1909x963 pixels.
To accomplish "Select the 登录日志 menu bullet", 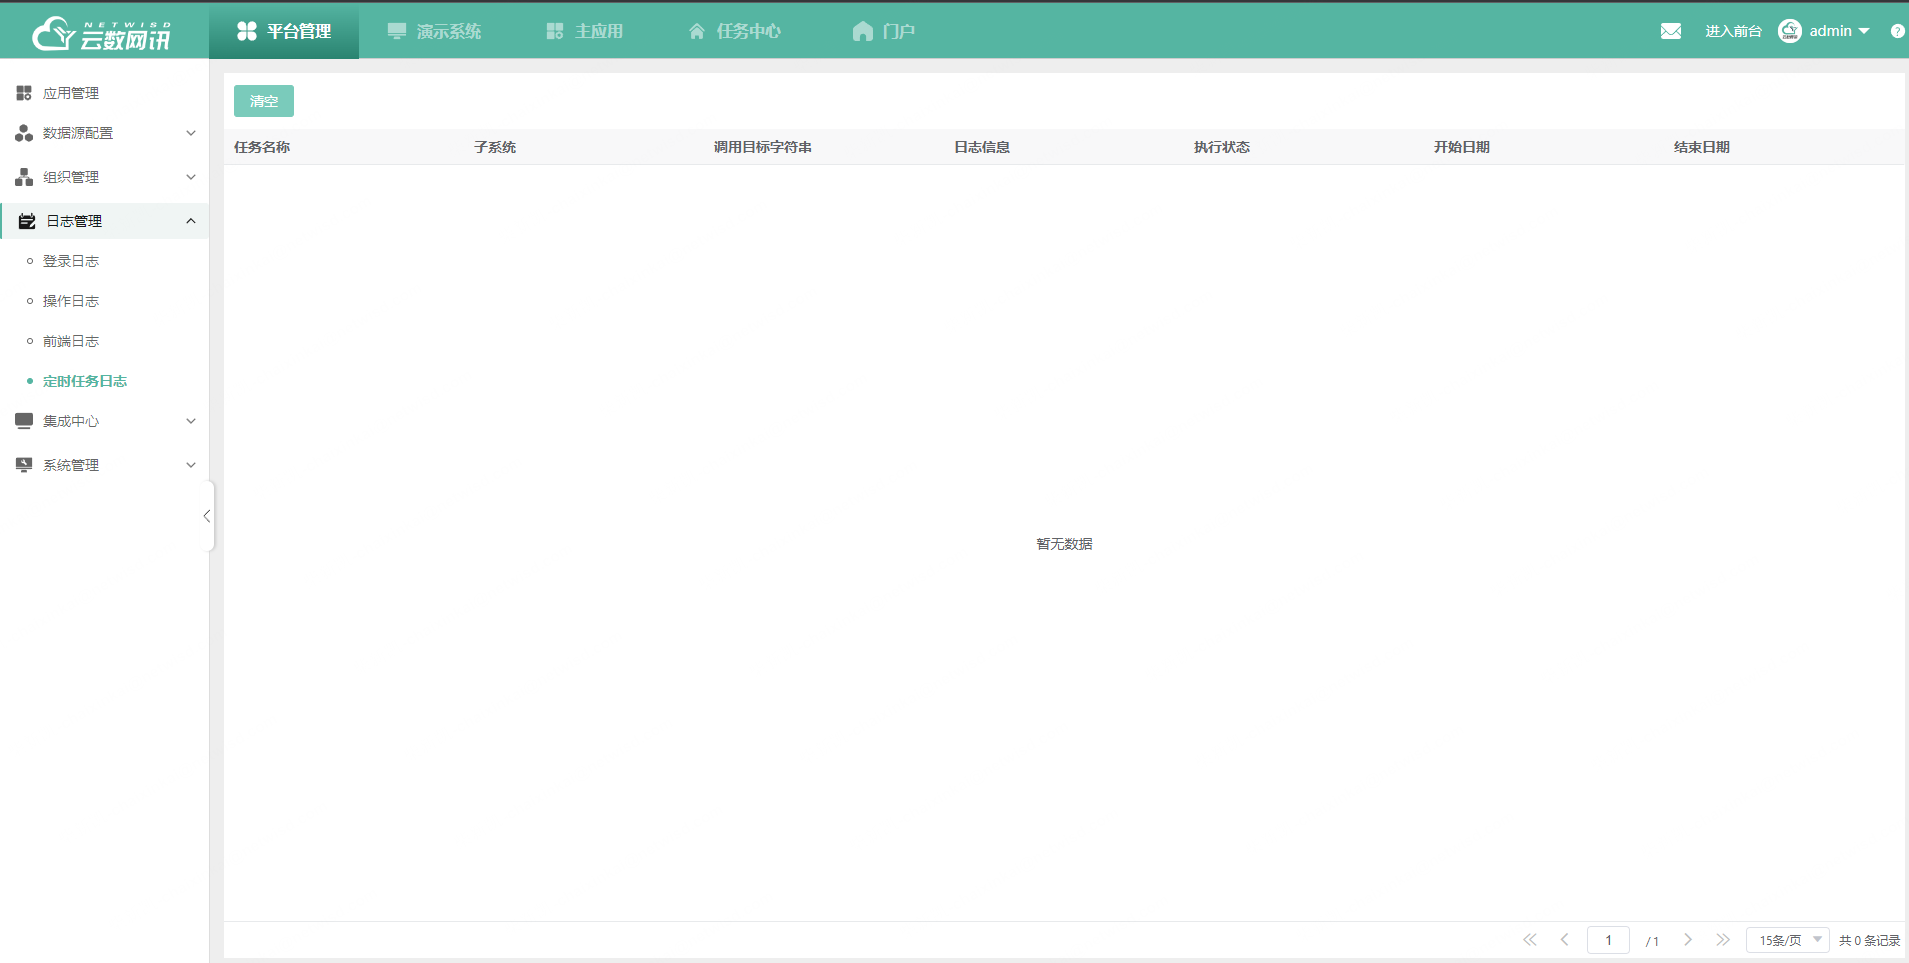I will click(32, 261).
